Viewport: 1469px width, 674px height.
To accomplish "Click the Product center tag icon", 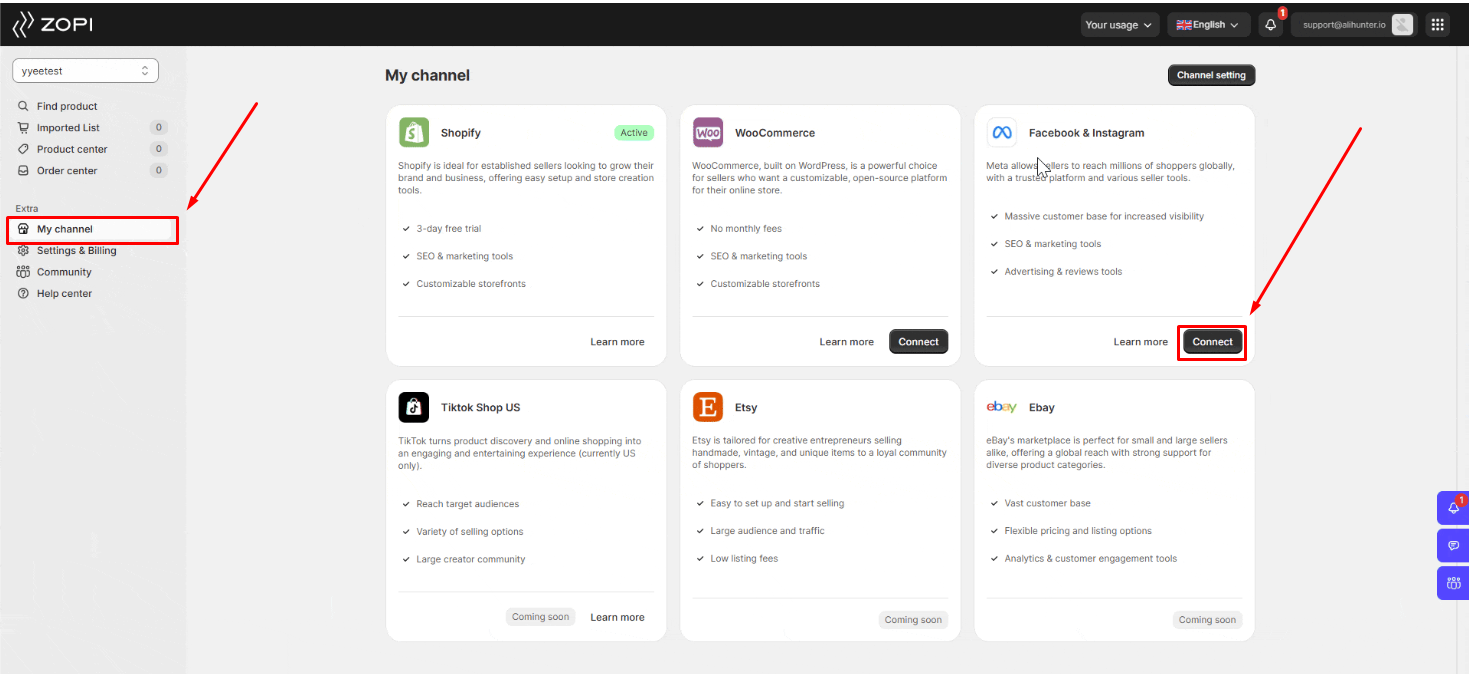I will point(23,149).
